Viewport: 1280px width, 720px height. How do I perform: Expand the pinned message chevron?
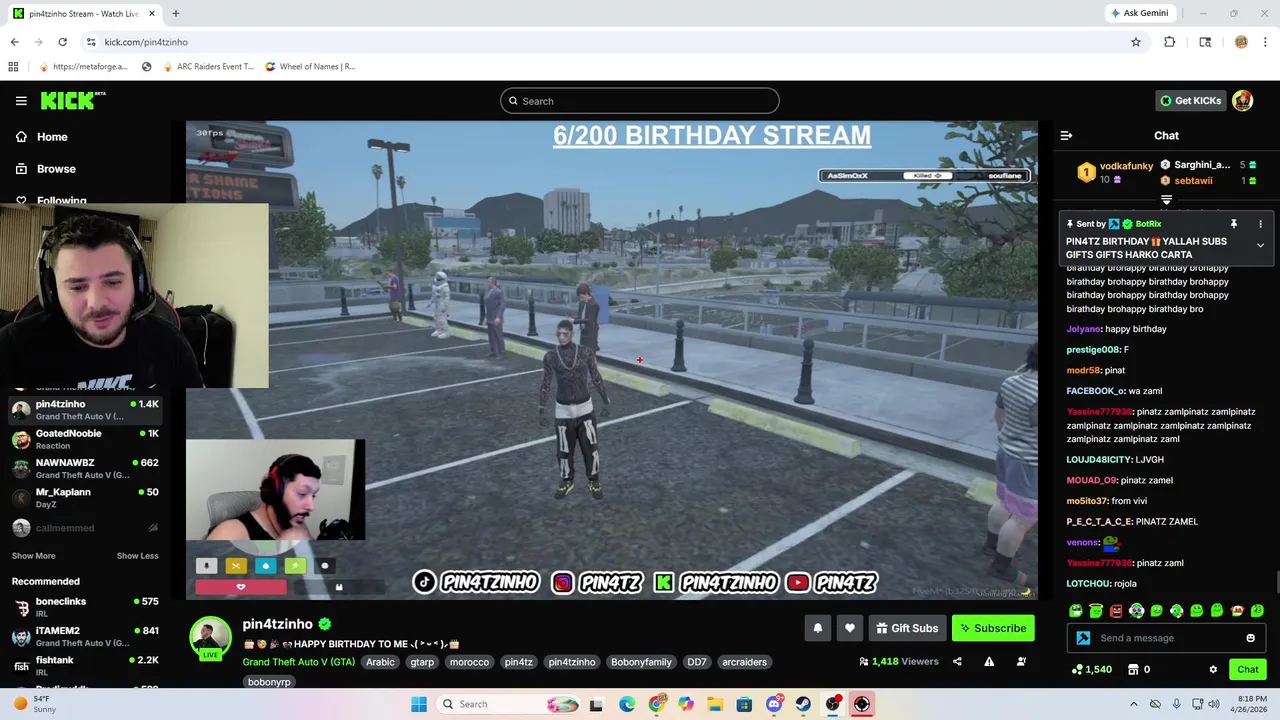click(x=1260, y=245)
